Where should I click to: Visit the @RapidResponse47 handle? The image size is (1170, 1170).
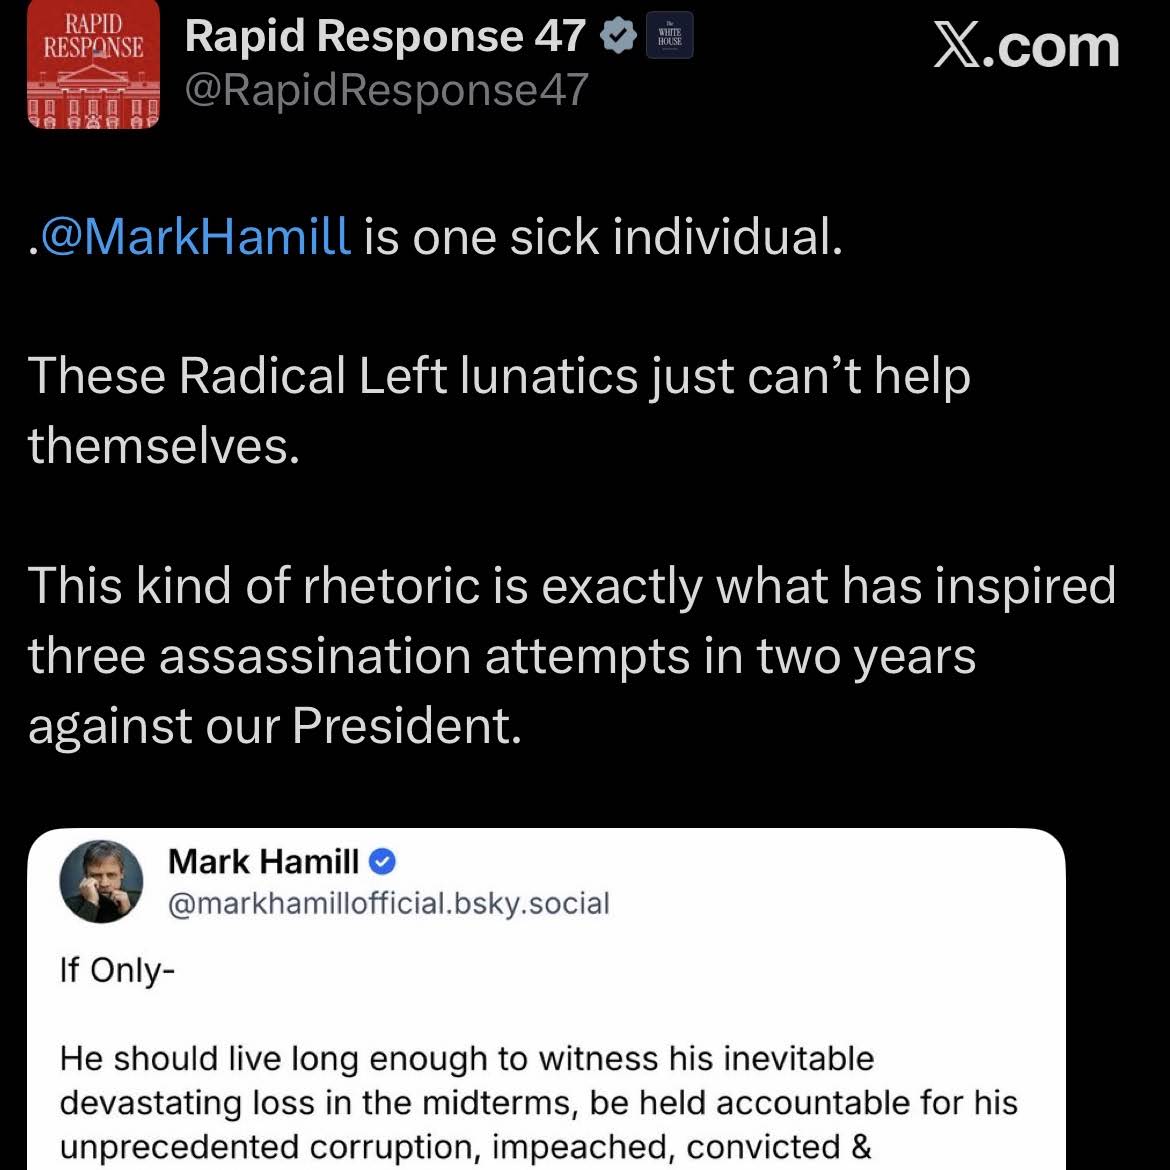coord(387,90)
